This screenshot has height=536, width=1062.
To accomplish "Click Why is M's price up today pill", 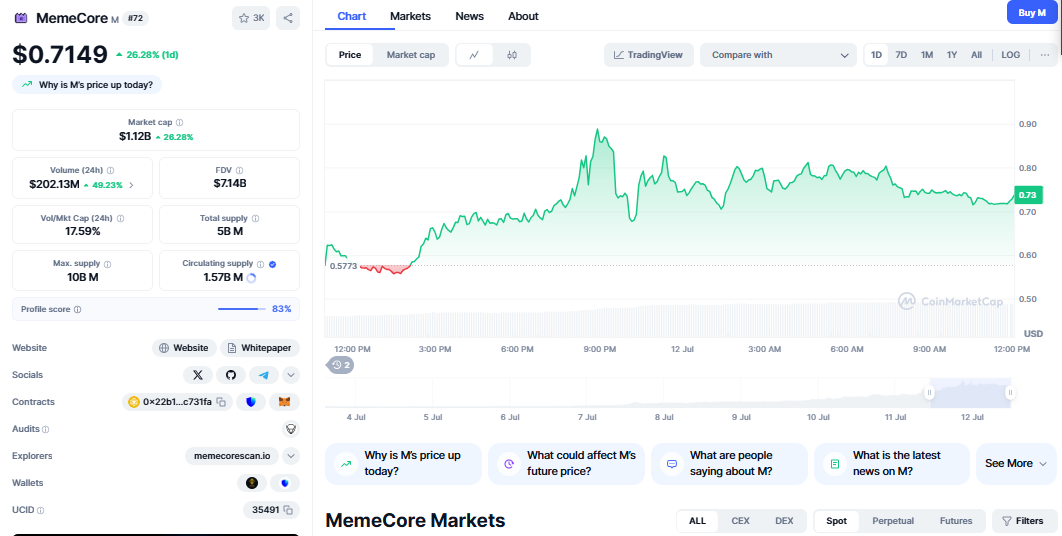I will tap(87, 85).
